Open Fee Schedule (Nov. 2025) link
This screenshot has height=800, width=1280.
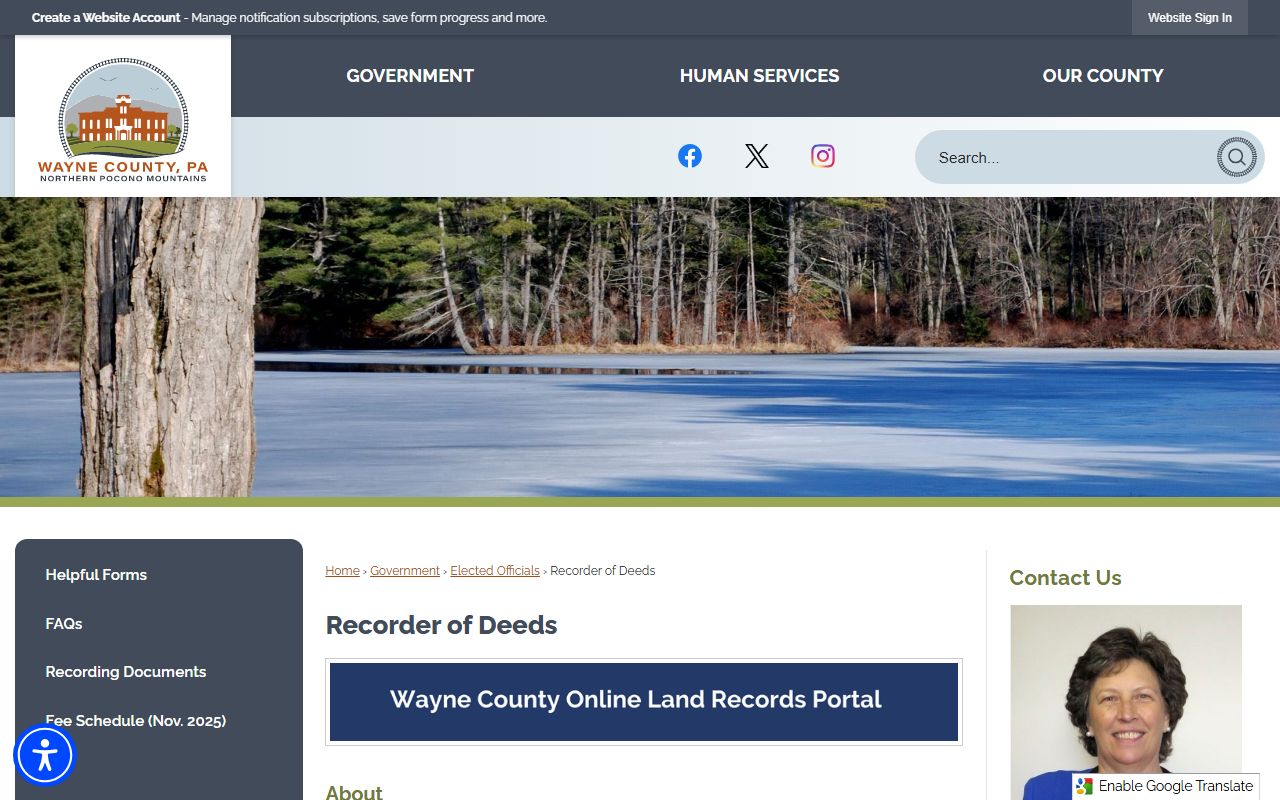tap(136, 721)
